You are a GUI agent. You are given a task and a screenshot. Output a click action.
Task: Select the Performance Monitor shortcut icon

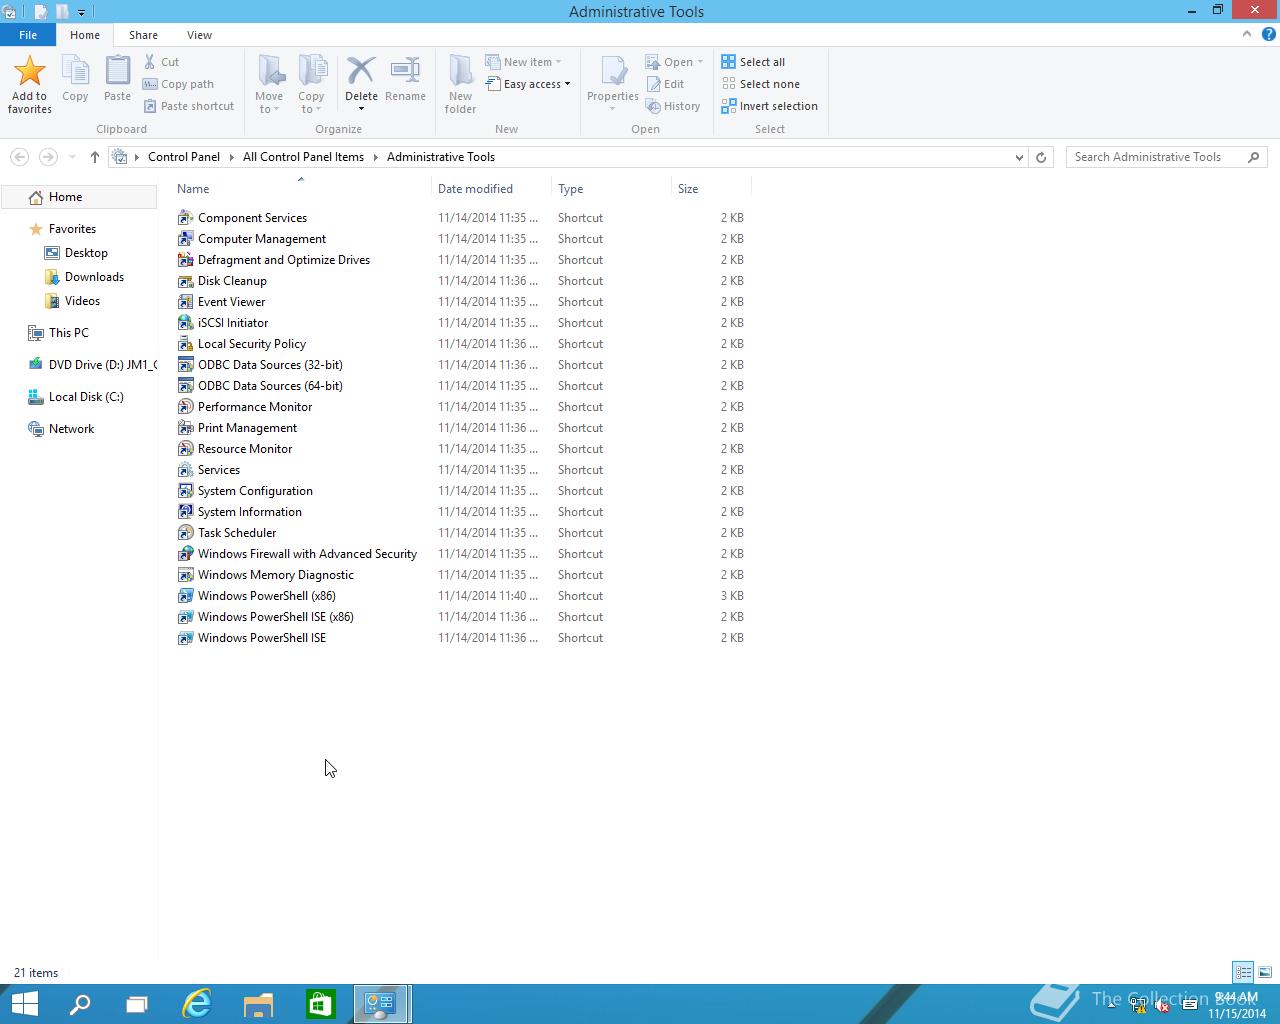[185, 407]
